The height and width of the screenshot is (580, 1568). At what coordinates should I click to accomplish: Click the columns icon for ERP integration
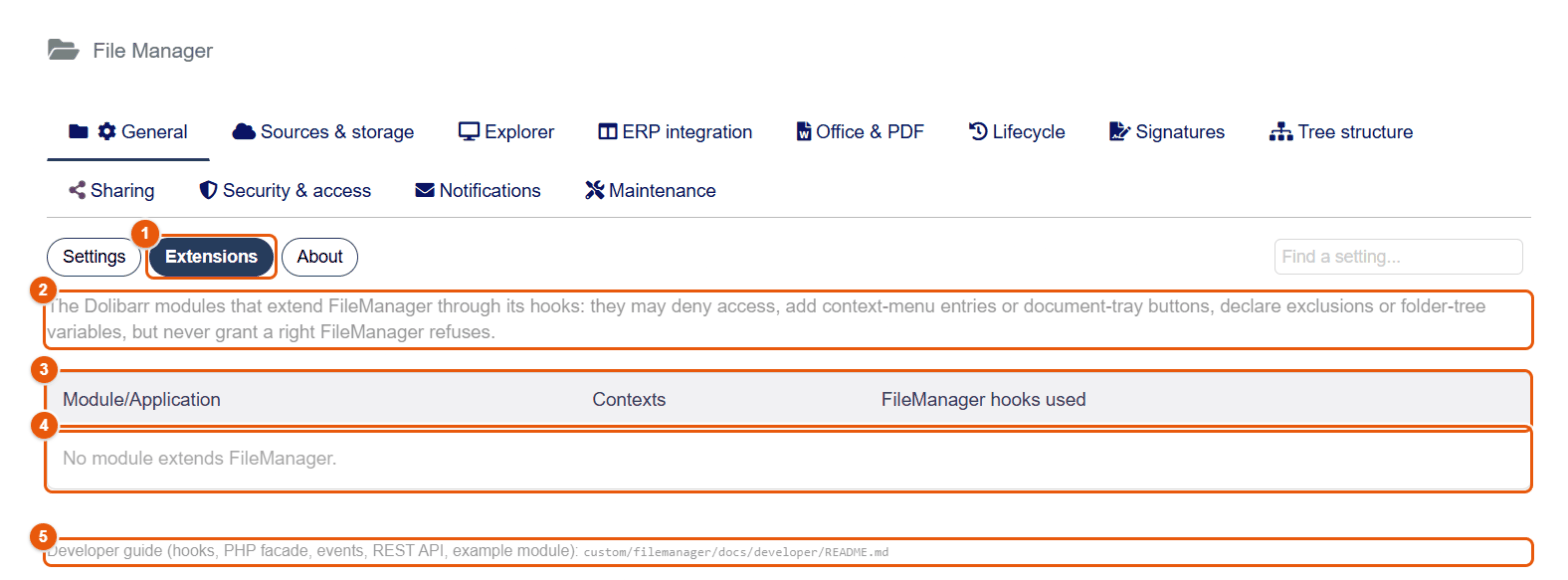(608, 132)
